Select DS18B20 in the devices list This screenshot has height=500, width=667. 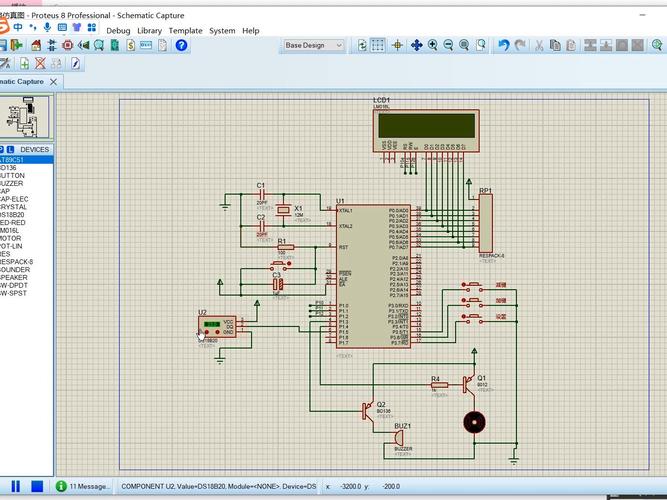12,215
